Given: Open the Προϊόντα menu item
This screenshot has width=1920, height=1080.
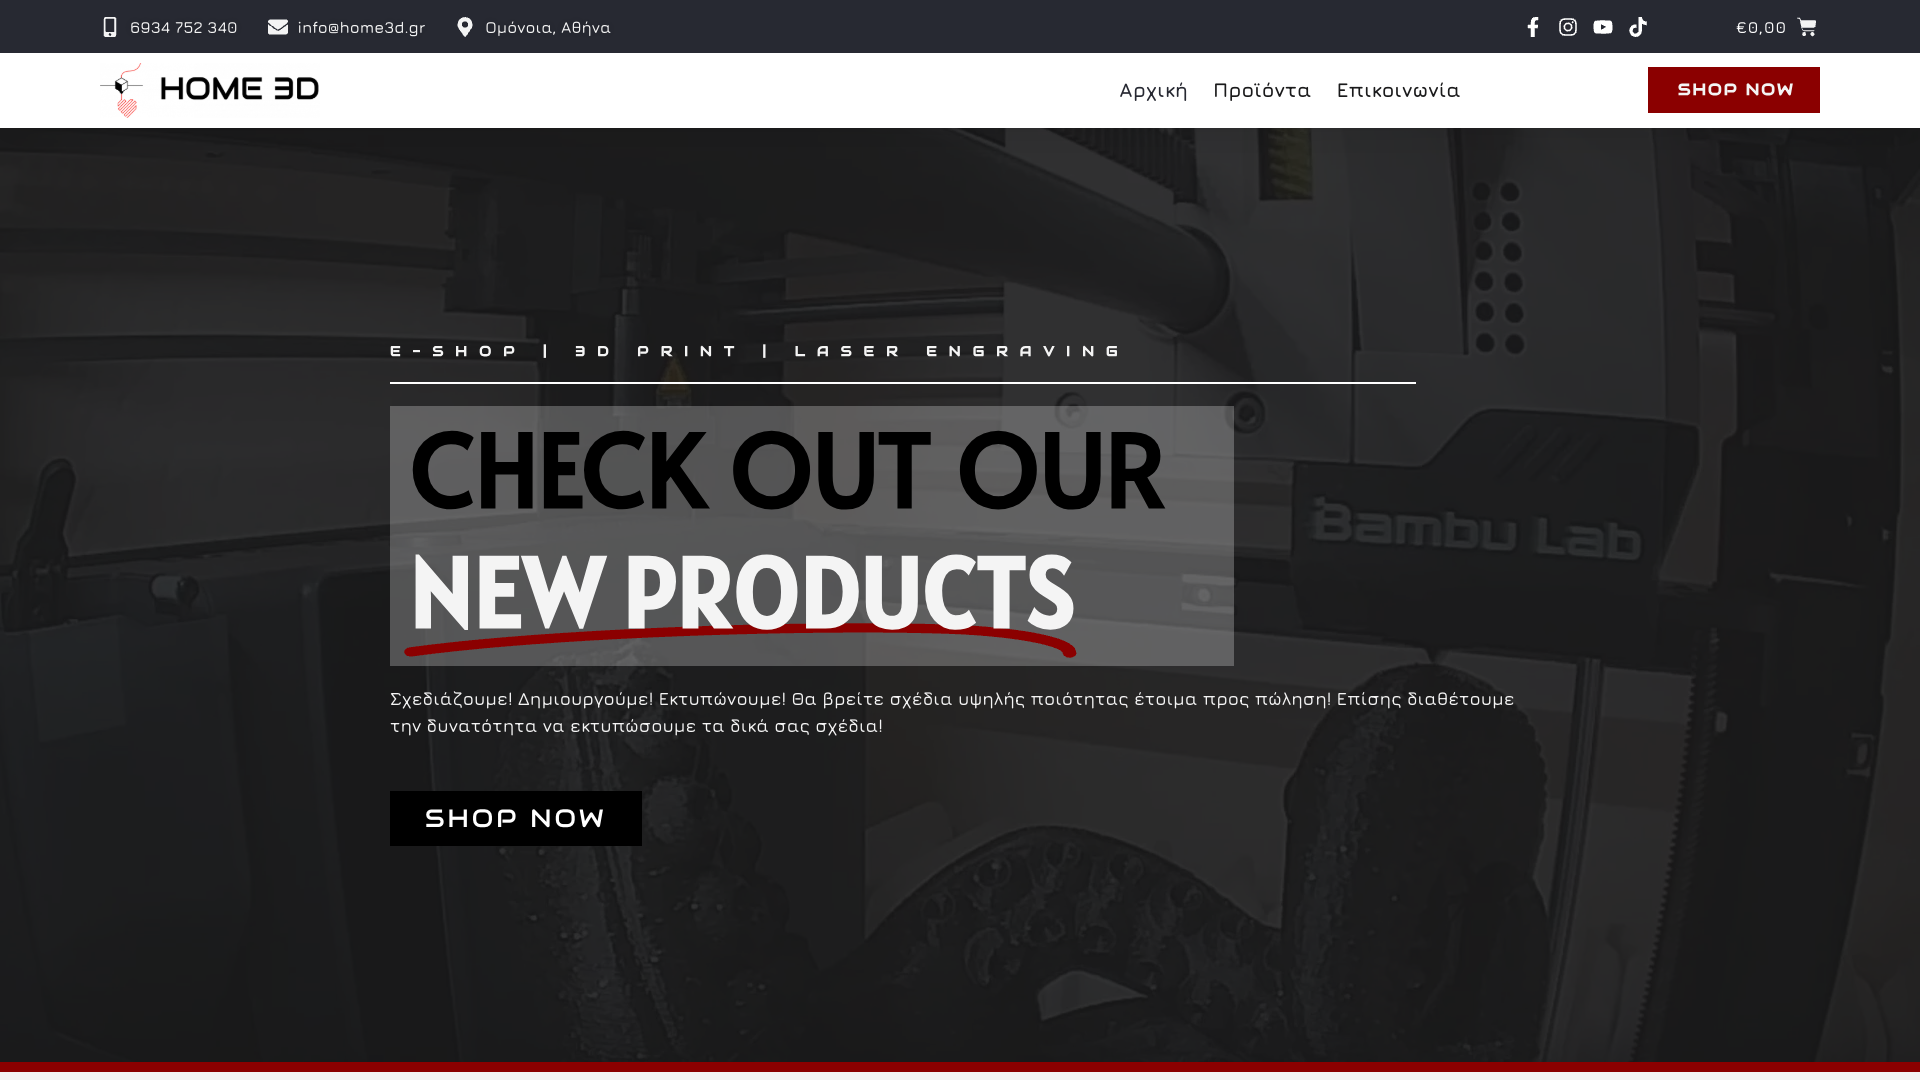Looking at the screenshot, I should (1262, 91).
